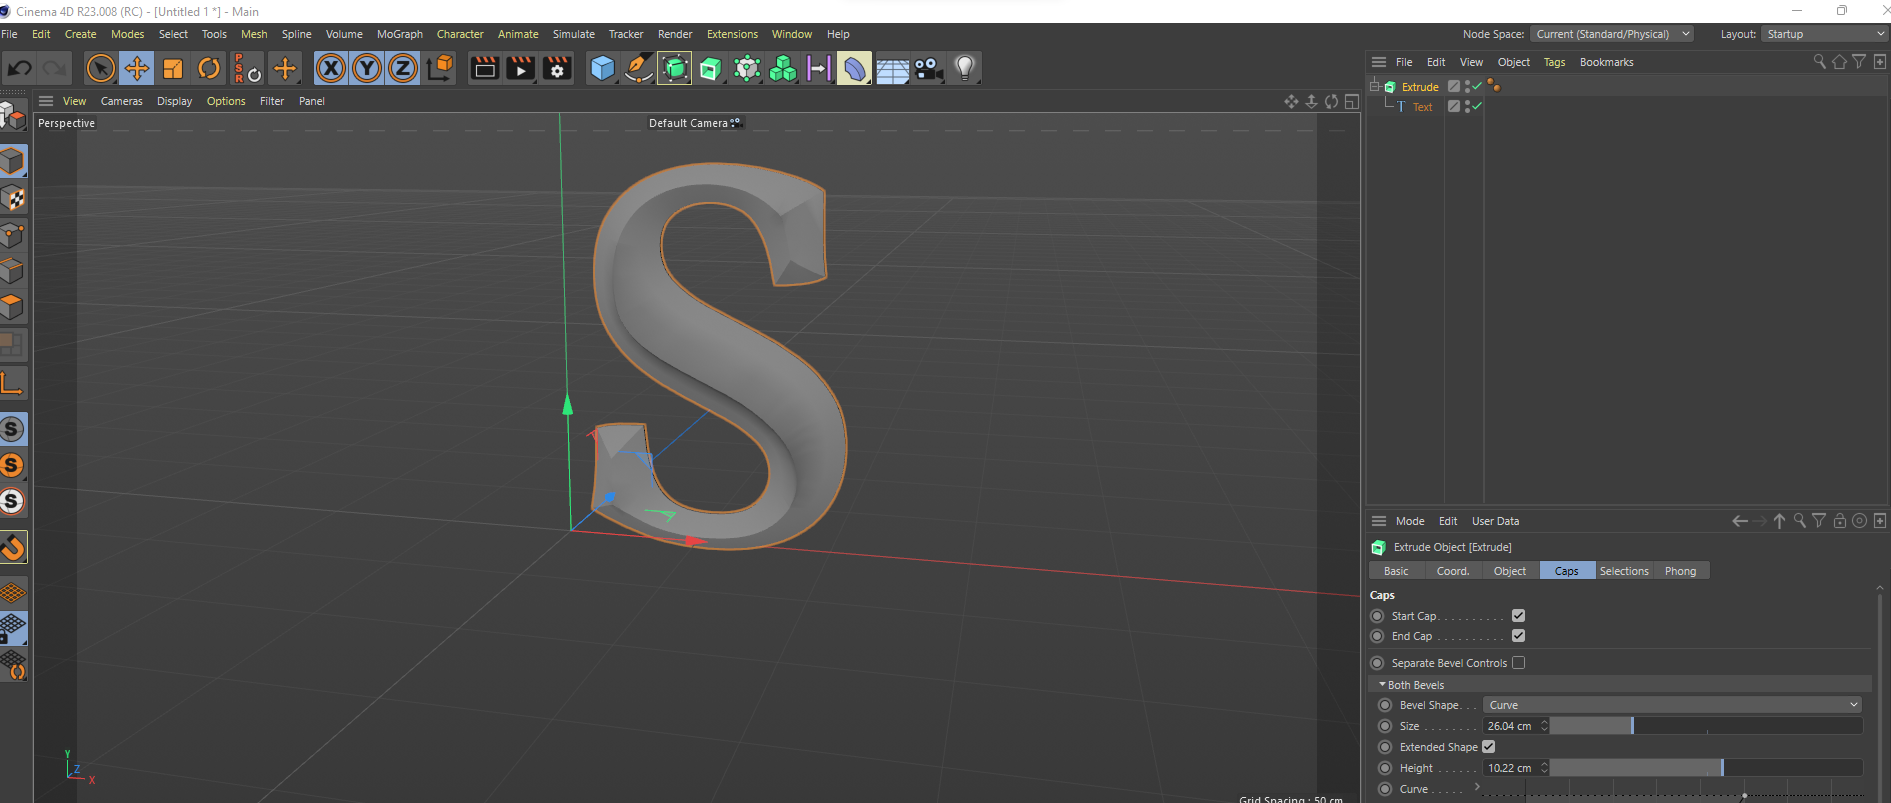Open the Layout Startup dropdown

(x=1824, y=34)
